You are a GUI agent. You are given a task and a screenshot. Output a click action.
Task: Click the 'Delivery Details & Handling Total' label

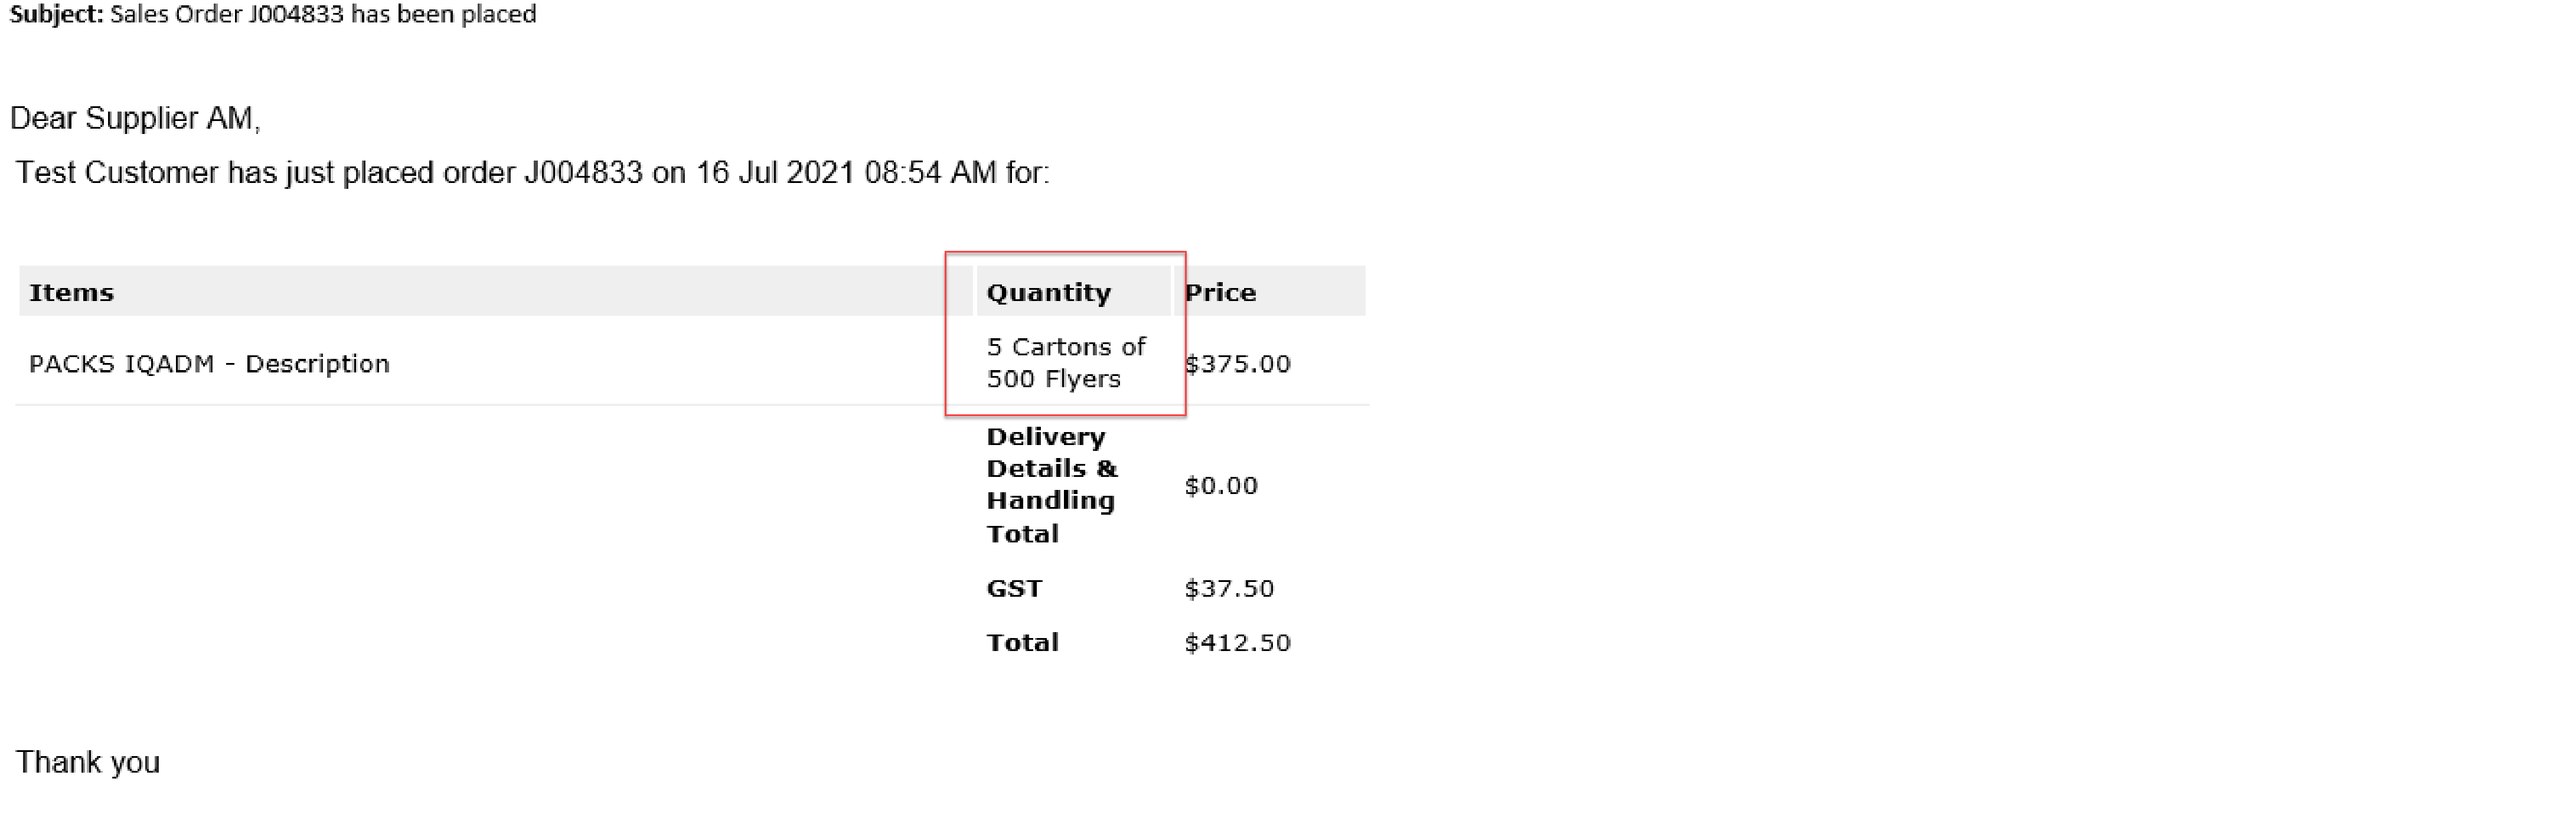tap(1051, 484)
